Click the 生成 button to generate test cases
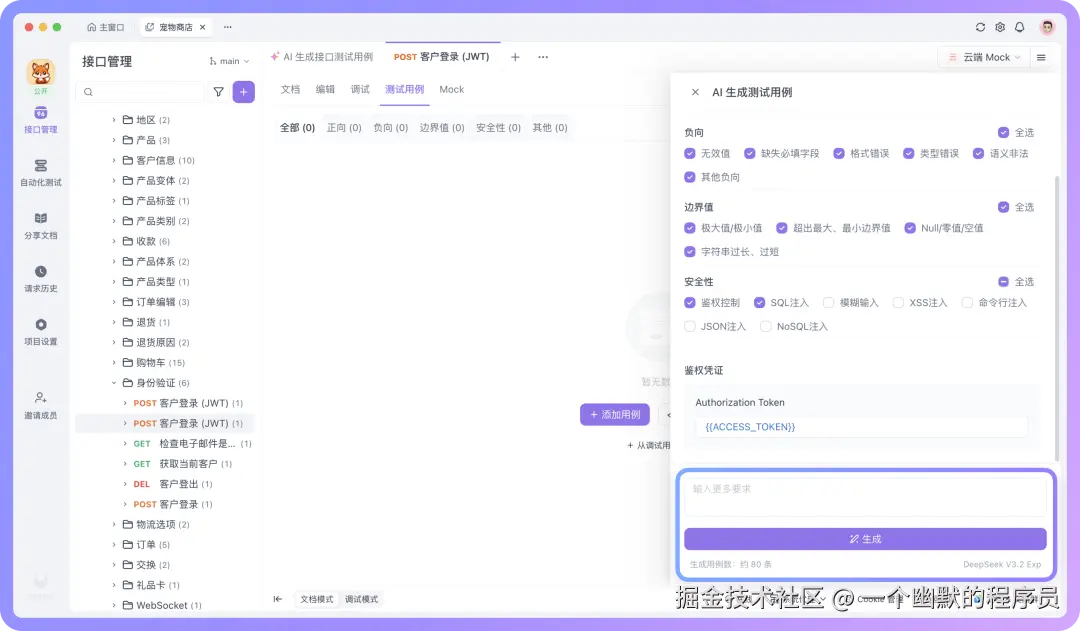Screen dimensions: 1080x631 (865, 539)
